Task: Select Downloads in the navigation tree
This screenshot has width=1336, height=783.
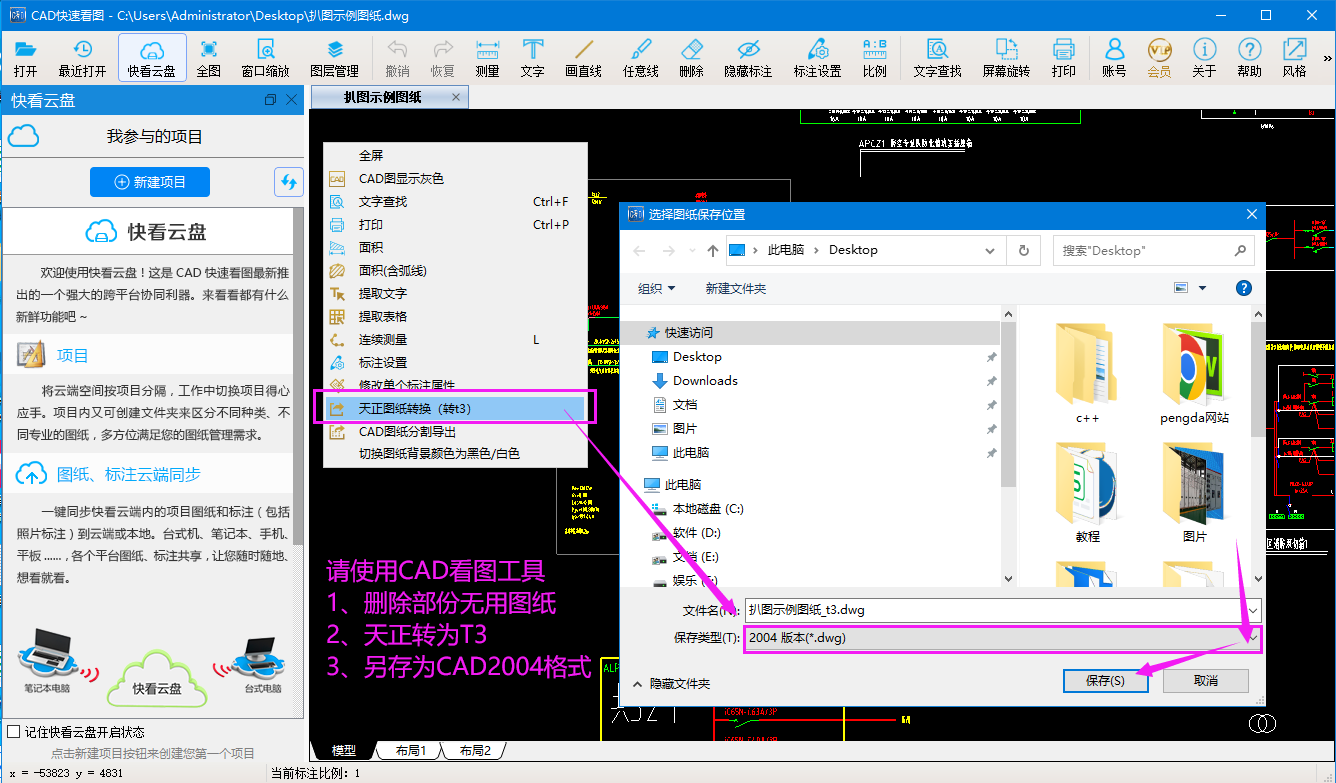Action: pos(705,380)
